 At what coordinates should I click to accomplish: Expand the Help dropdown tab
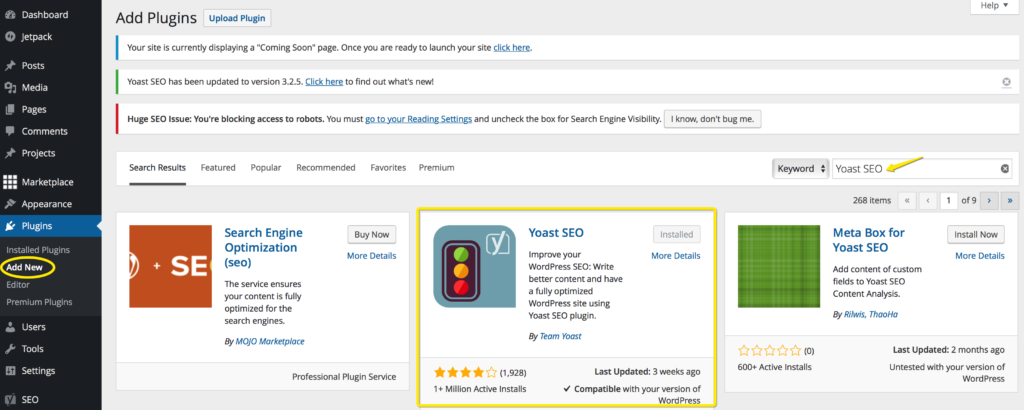click(994, 6)
